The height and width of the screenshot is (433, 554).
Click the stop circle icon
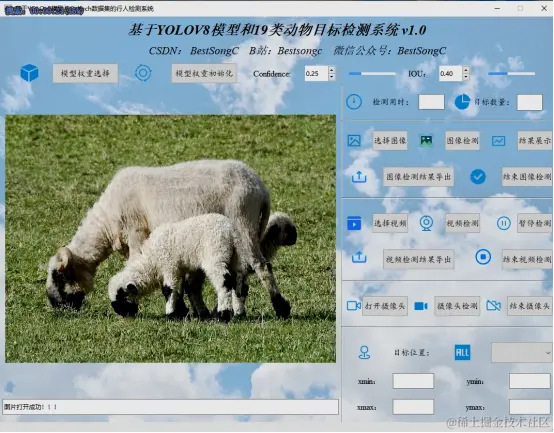483,257
